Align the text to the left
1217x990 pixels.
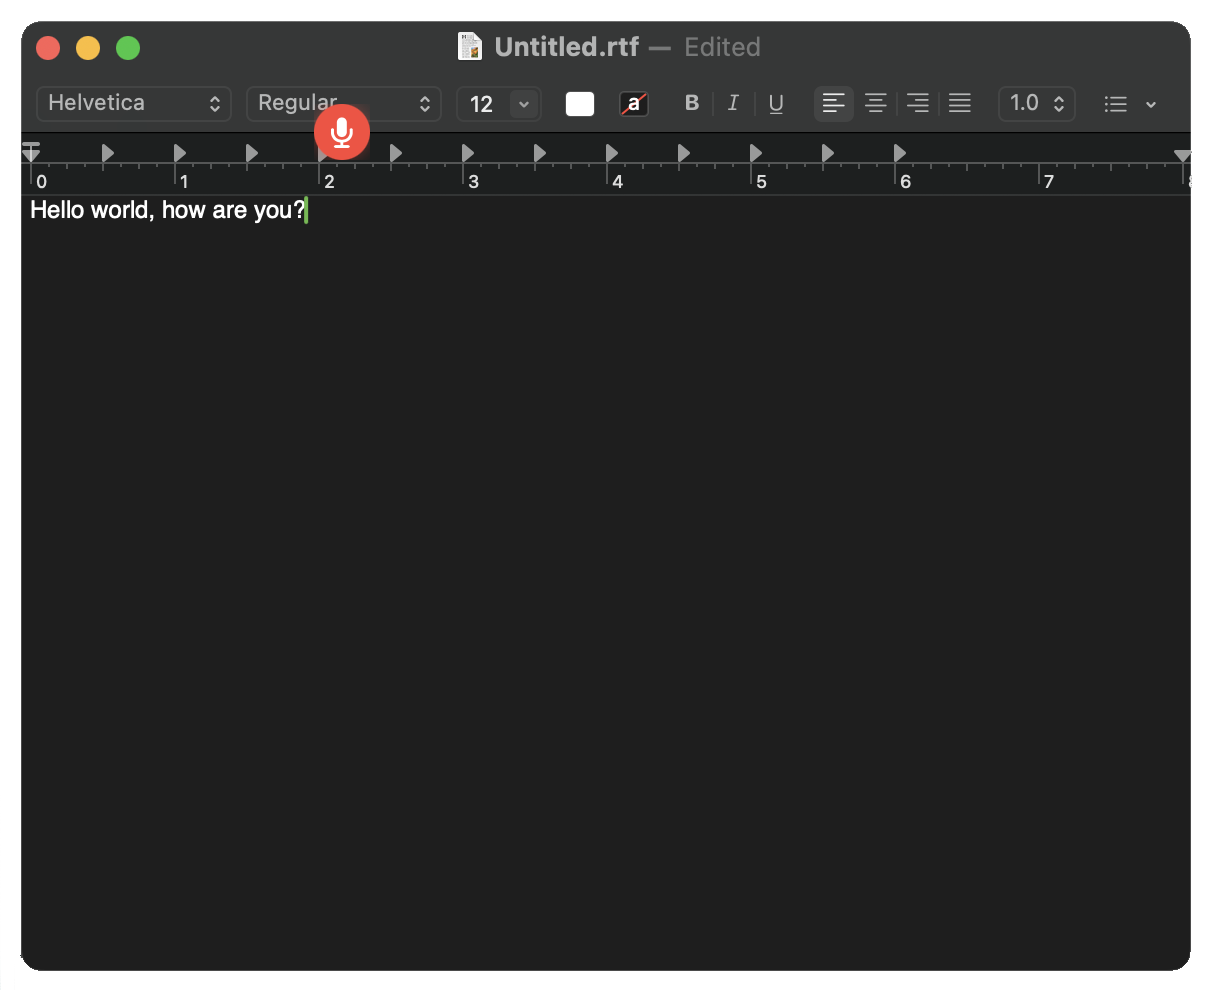click(x=833, y=103)
